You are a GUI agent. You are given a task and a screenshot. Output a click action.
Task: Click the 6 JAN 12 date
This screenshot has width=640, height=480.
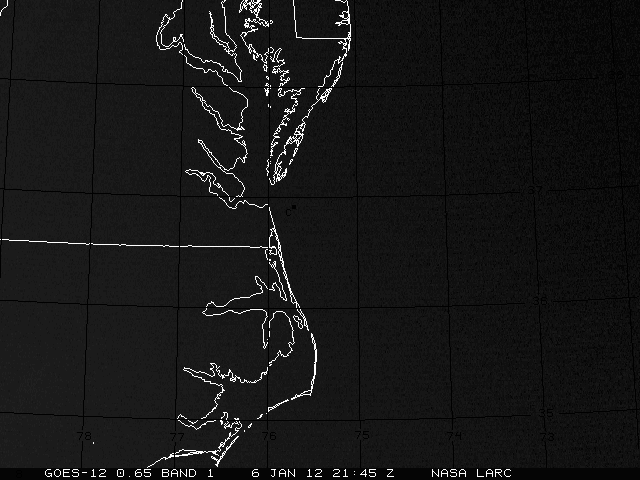(x=286, y=472)
